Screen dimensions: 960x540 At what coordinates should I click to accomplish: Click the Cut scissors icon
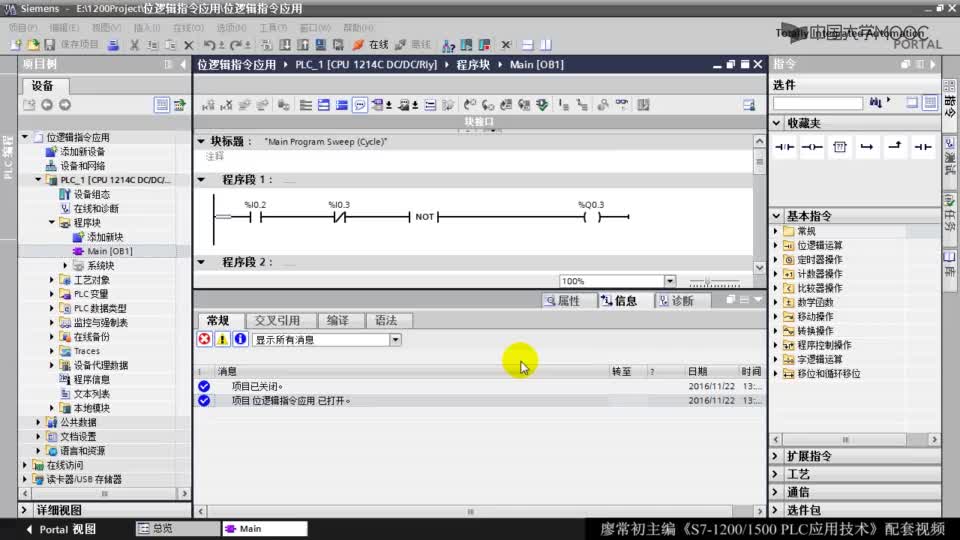pyautogui.click(x=134, y=45)
